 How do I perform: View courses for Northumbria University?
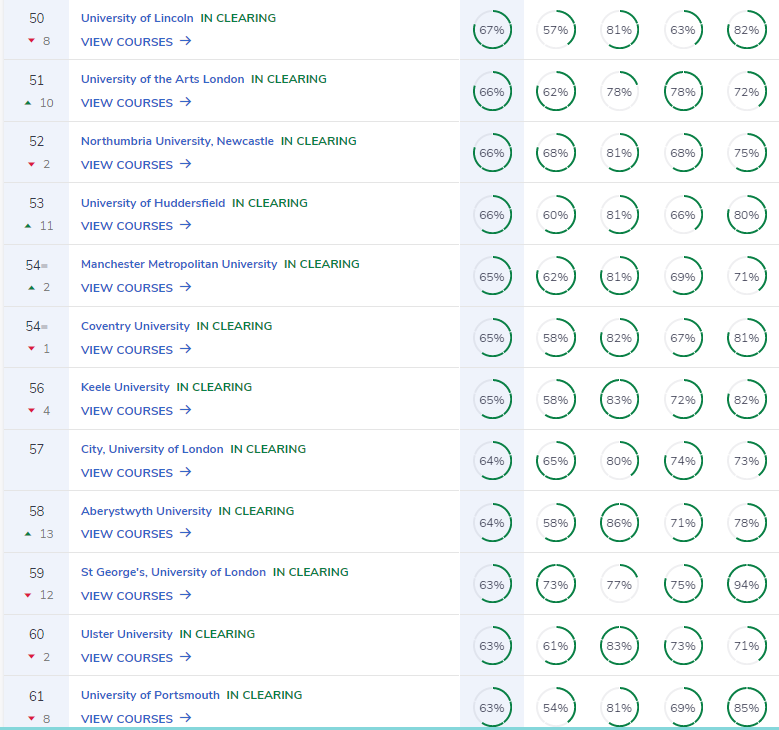[136, 164]
